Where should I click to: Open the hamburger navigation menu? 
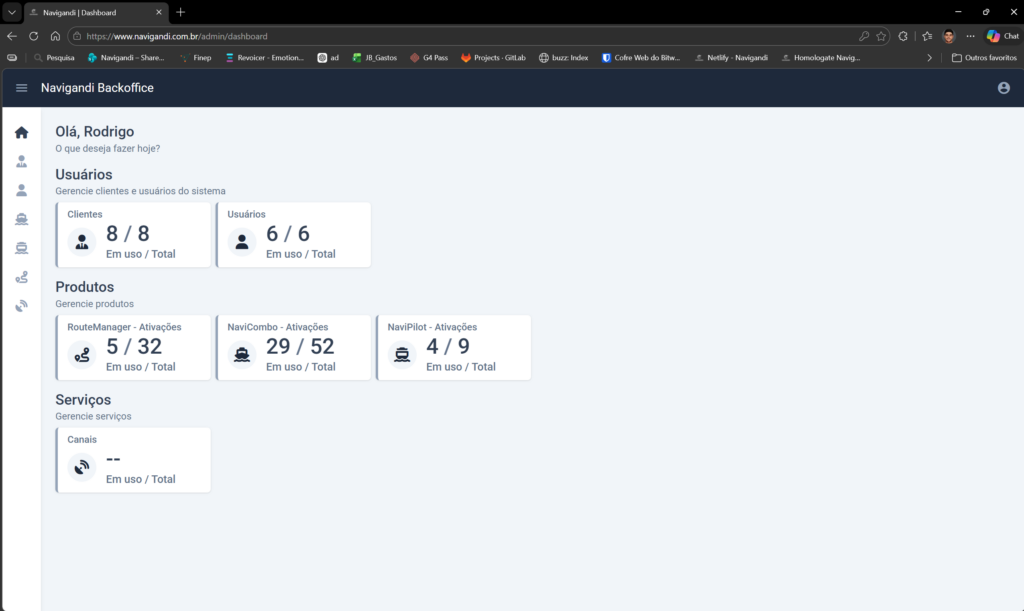(x=22, y=88)
